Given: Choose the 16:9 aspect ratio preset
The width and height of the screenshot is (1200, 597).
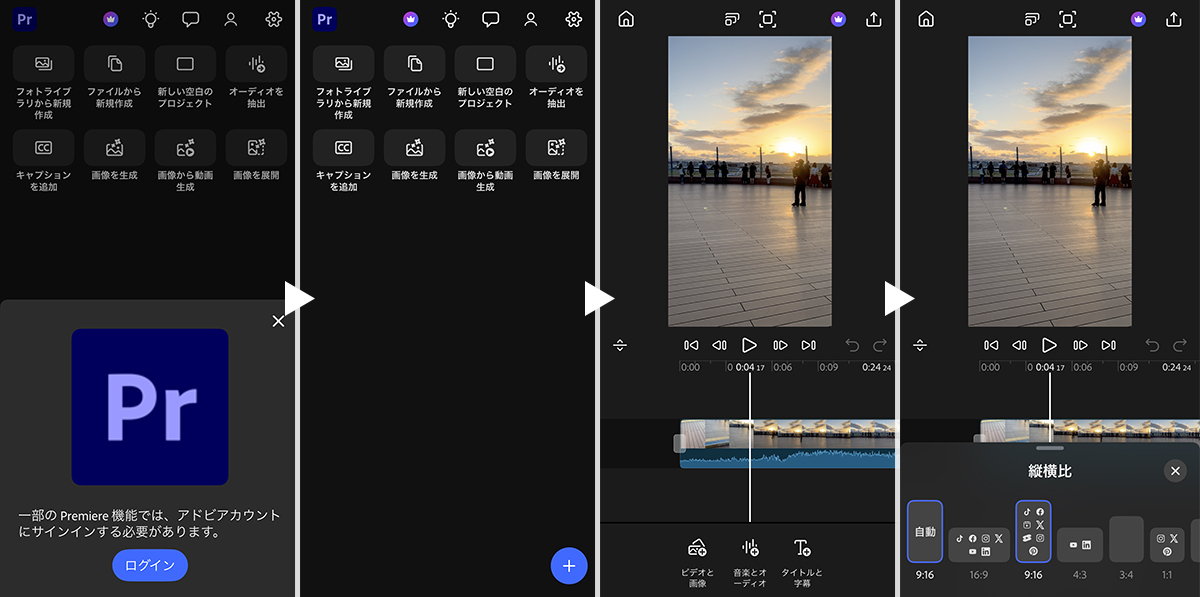Looking at the screenshot, I should click(979, 545).
